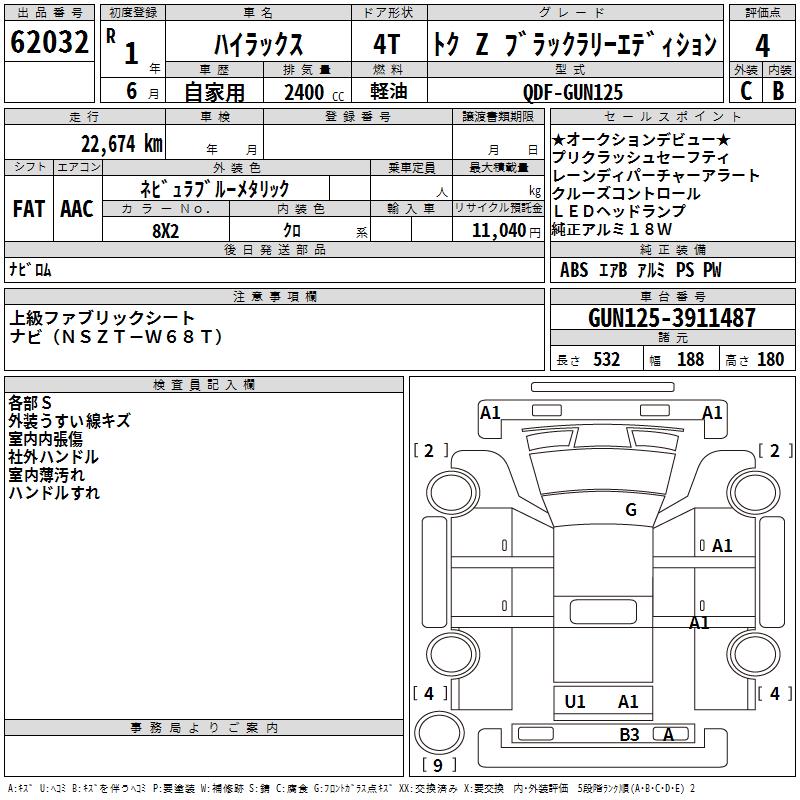Click interior grade letter B

778,91
